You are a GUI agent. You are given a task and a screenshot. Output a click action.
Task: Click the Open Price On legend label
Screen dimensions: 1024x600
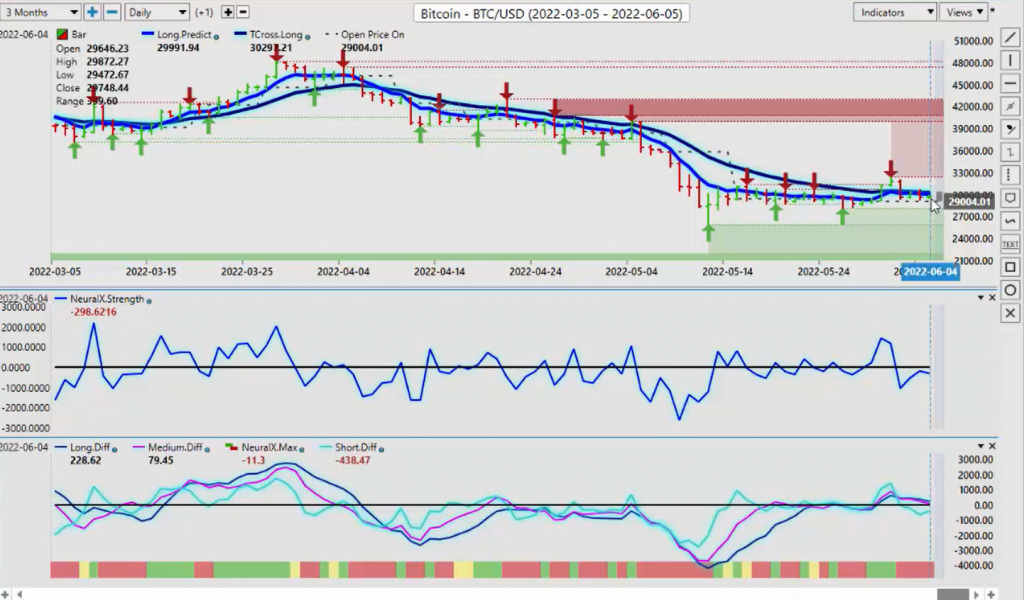pyautogui.click(x=372, y=34)
